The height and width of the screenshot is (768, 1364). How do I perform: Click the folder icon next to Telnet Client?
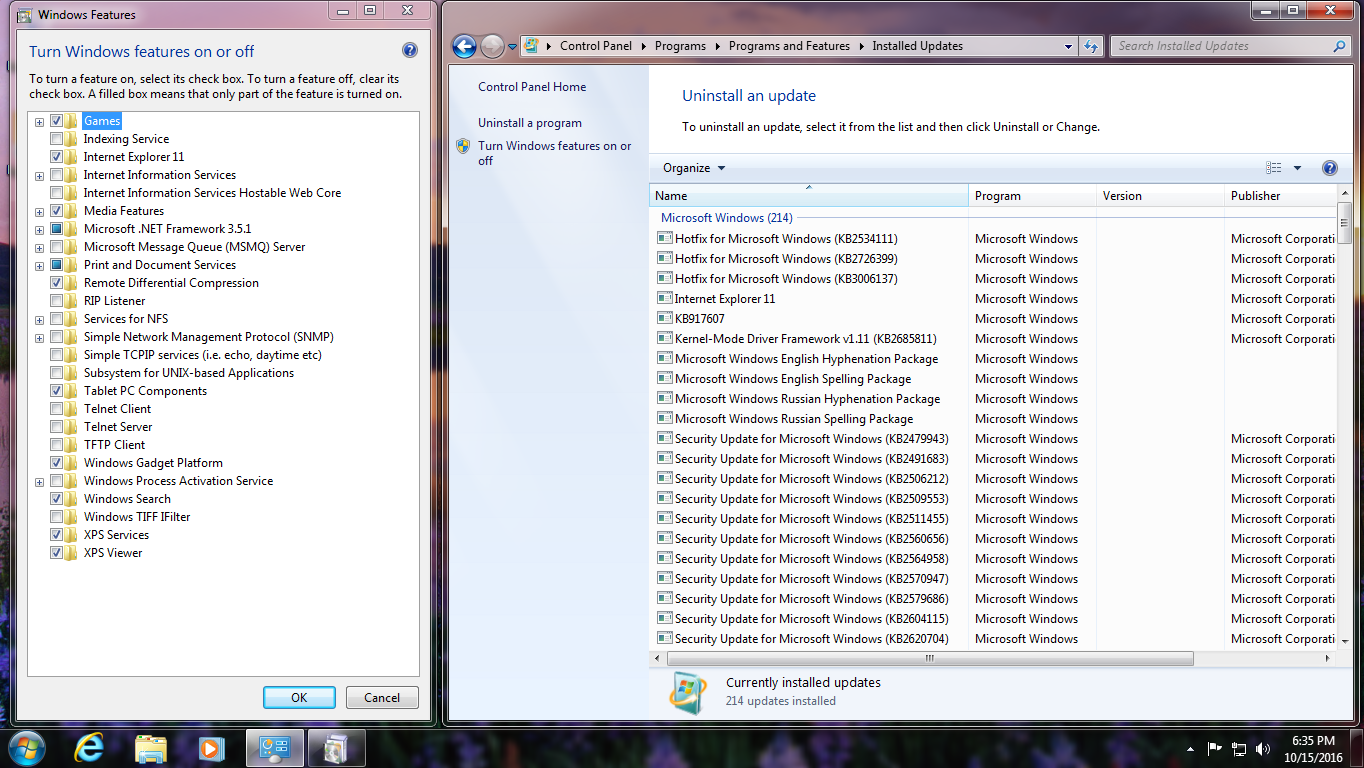pyautogui.click(x=72, y=409)
